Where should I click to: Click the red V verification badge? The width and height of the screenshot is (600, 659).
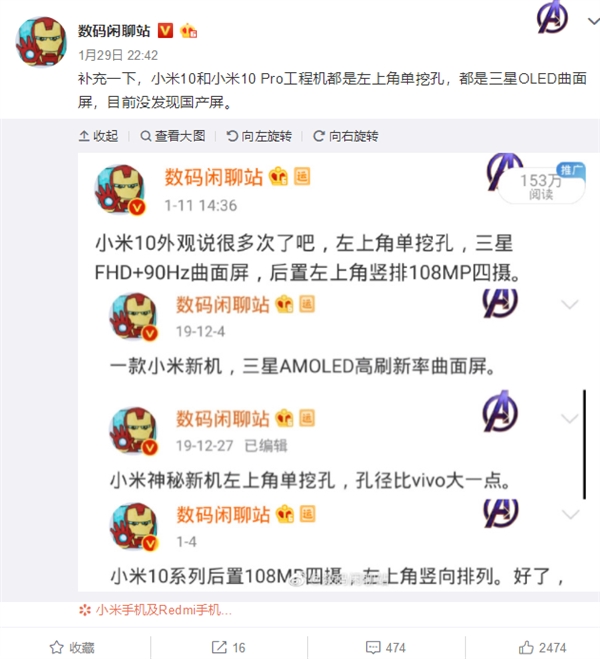165,31
